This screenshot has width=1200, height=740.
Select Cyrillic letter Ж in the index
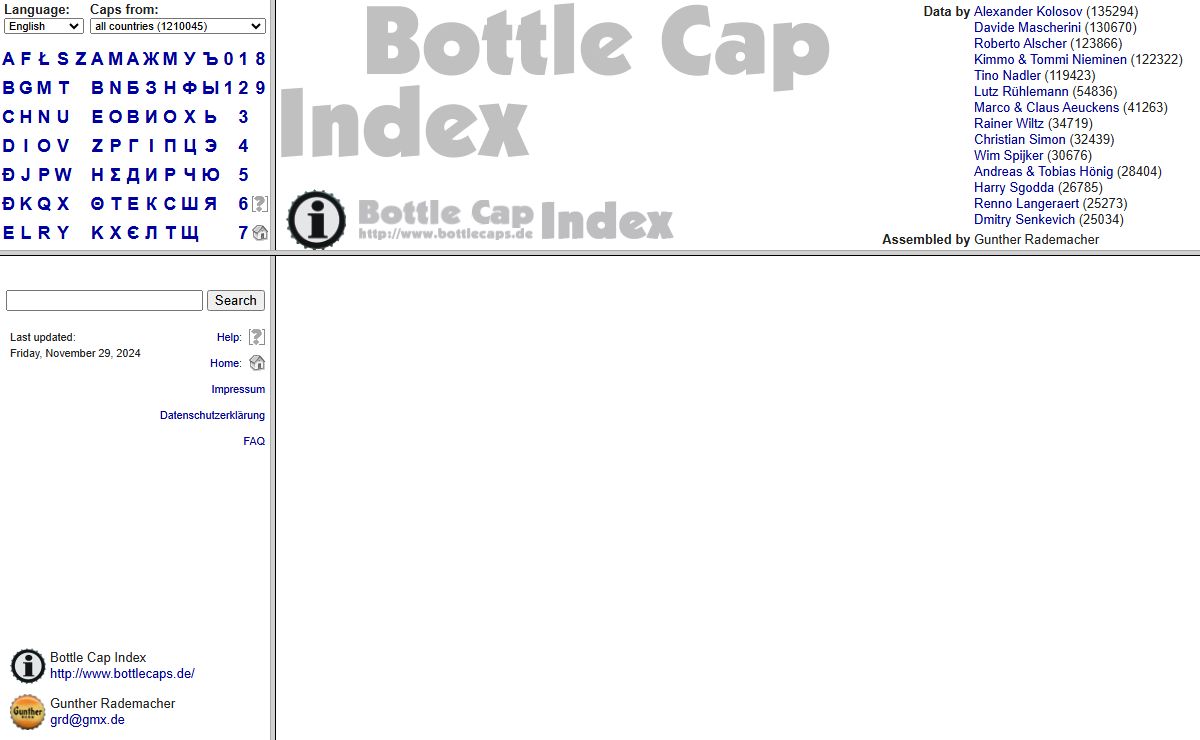tap(152, 59)
